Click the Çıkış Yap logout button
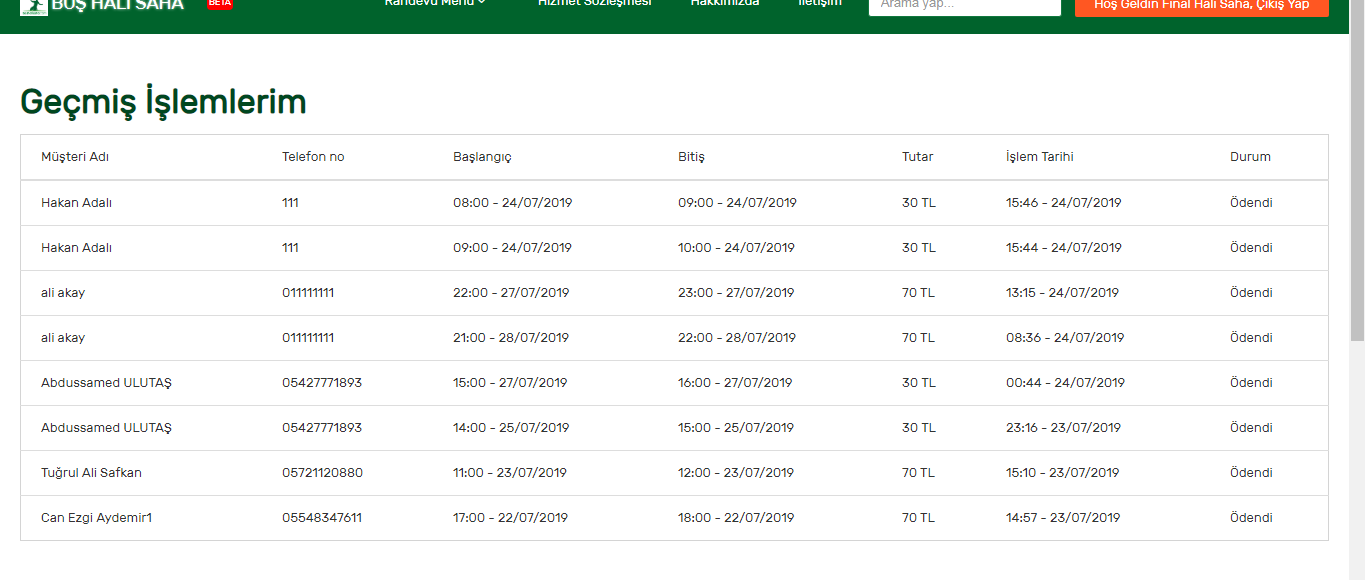 pos(1202,6)
